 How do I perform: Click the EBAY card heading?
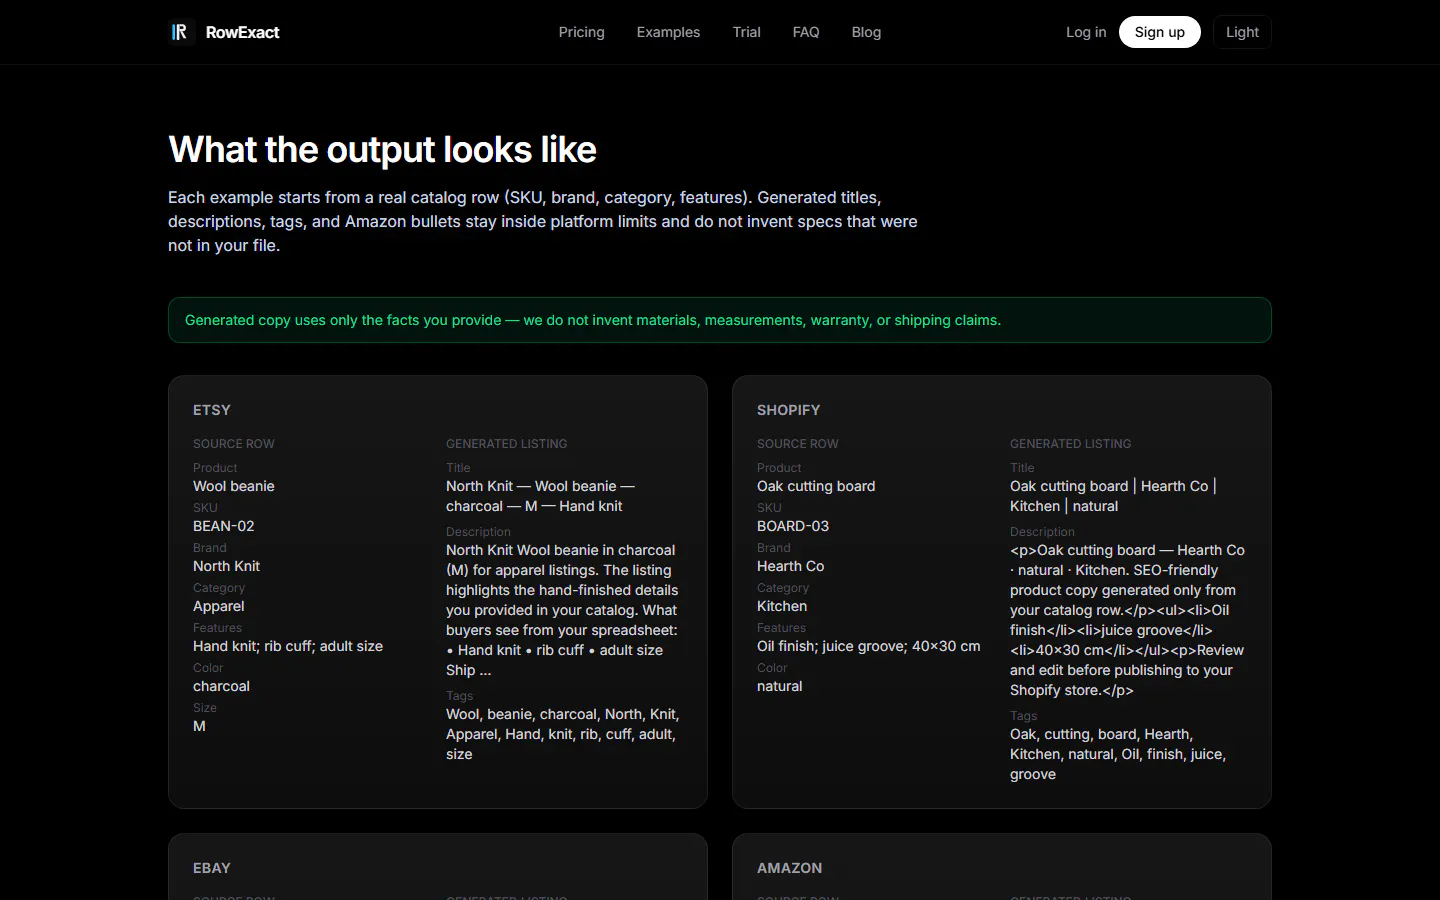click(x=212, y=868)
